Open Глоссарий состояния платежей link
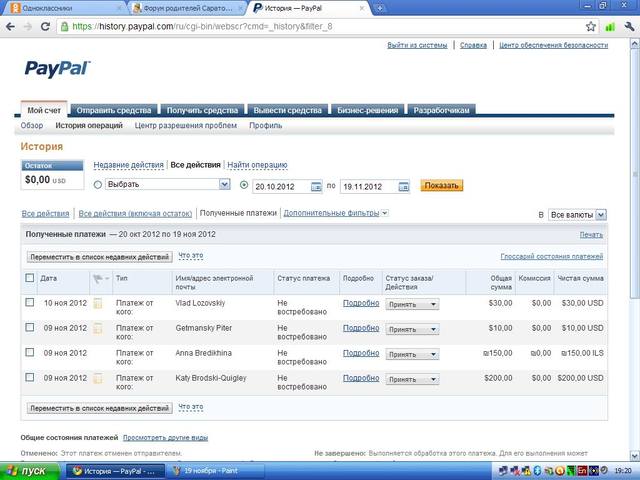 (551, 256)
